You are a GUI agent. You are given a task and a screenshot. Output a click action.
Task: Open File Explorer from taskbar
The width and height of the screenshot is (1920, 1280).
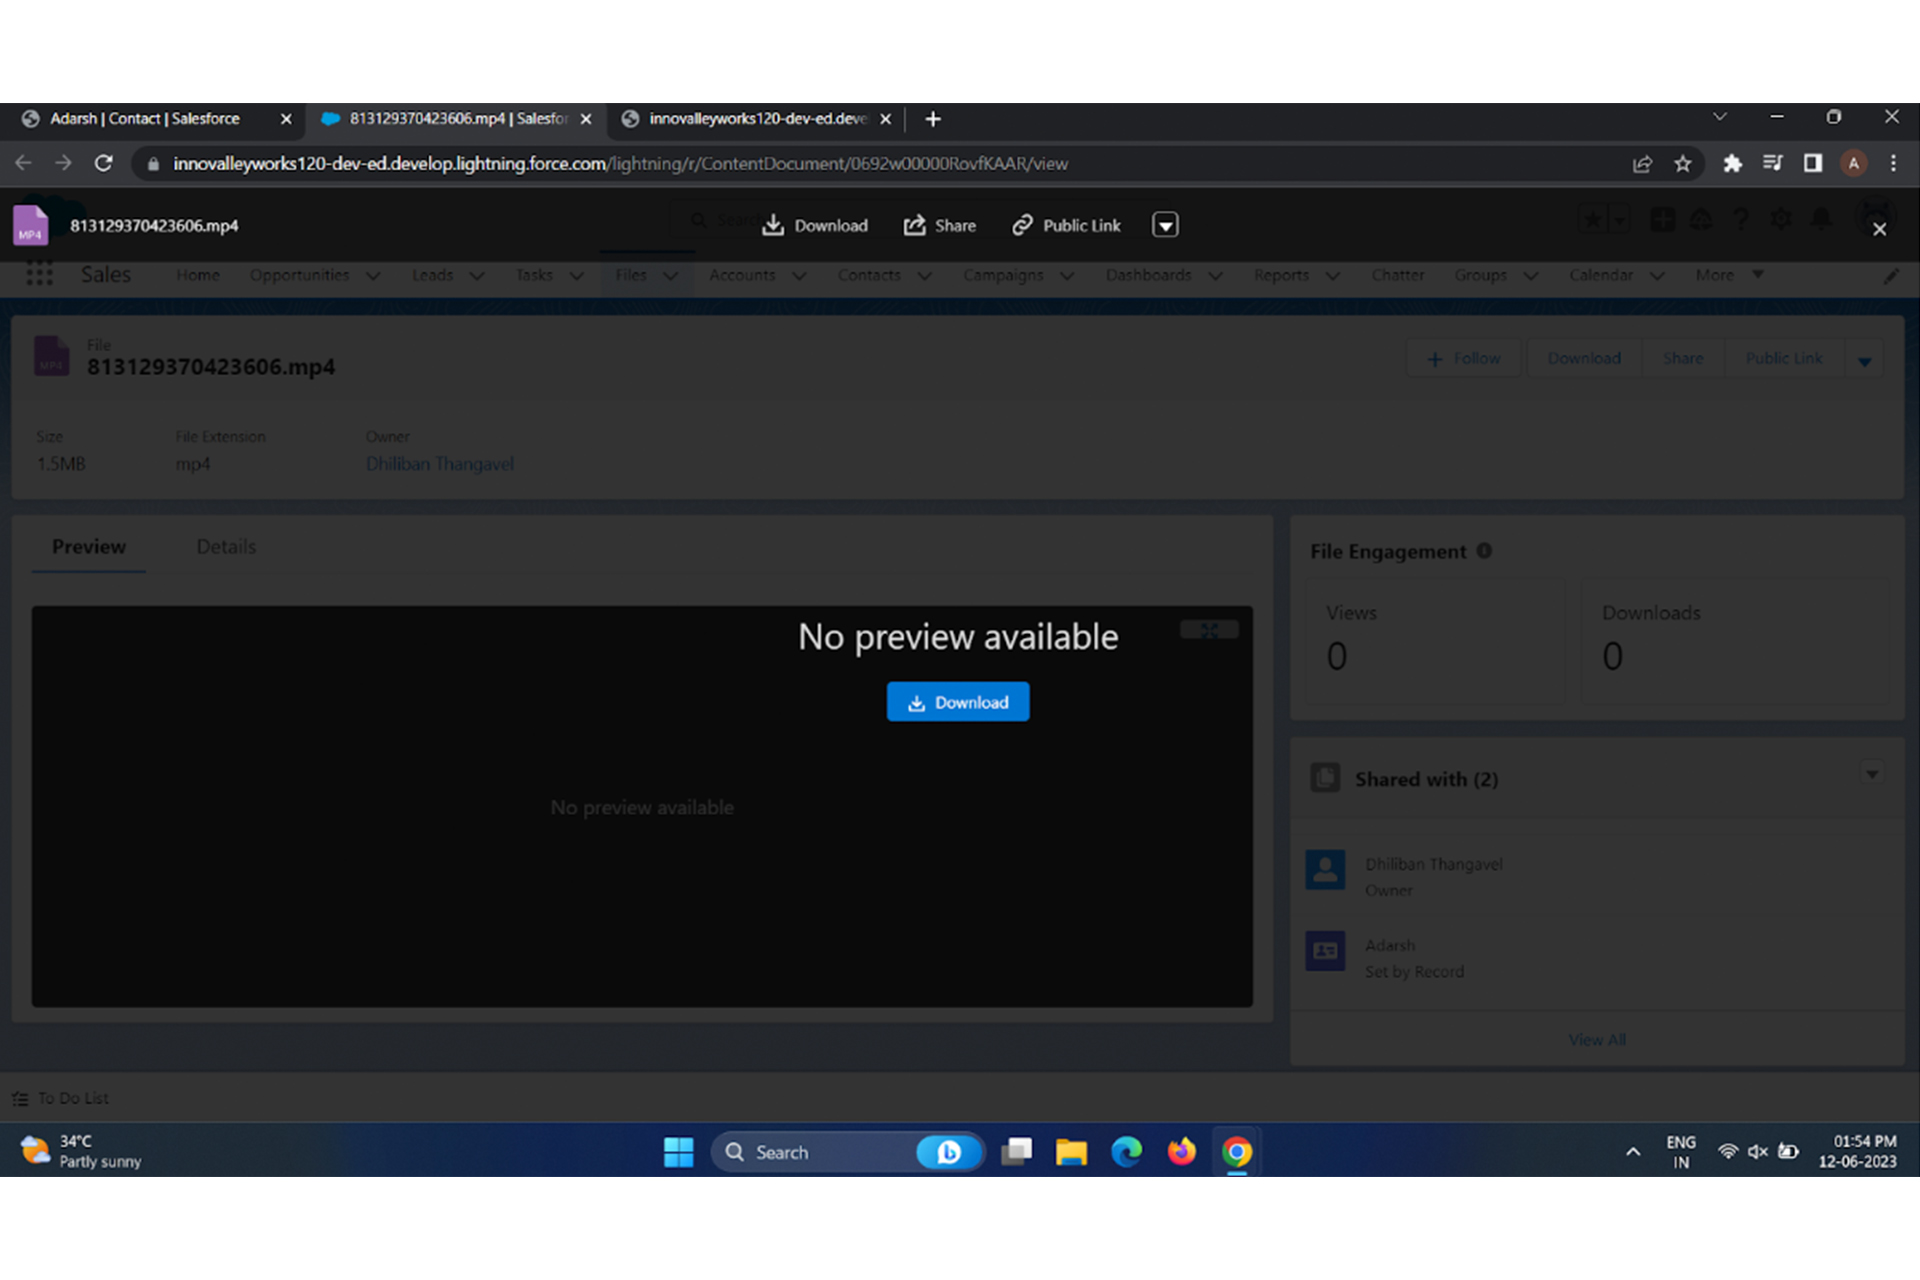pyautogui.click(x=1071, y=1152)
